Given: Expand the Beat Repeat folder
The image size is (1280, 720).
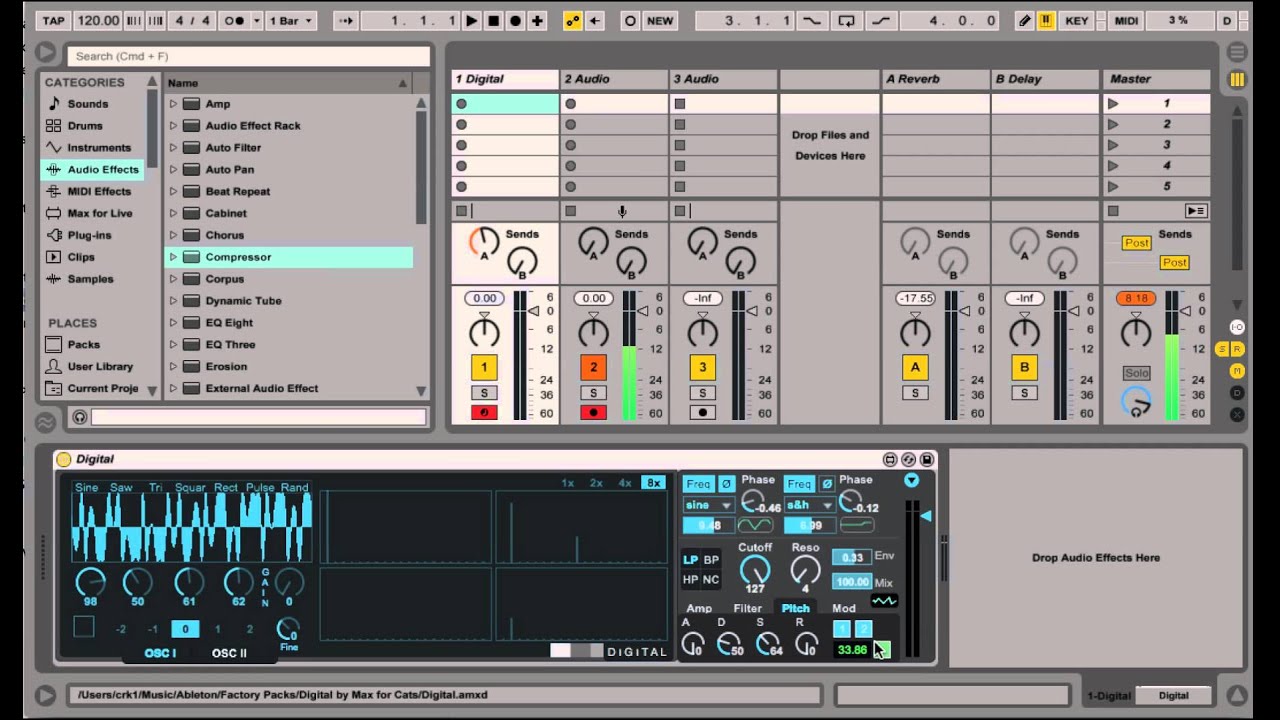Looking at the screenshot, I should tap(173, 191).
